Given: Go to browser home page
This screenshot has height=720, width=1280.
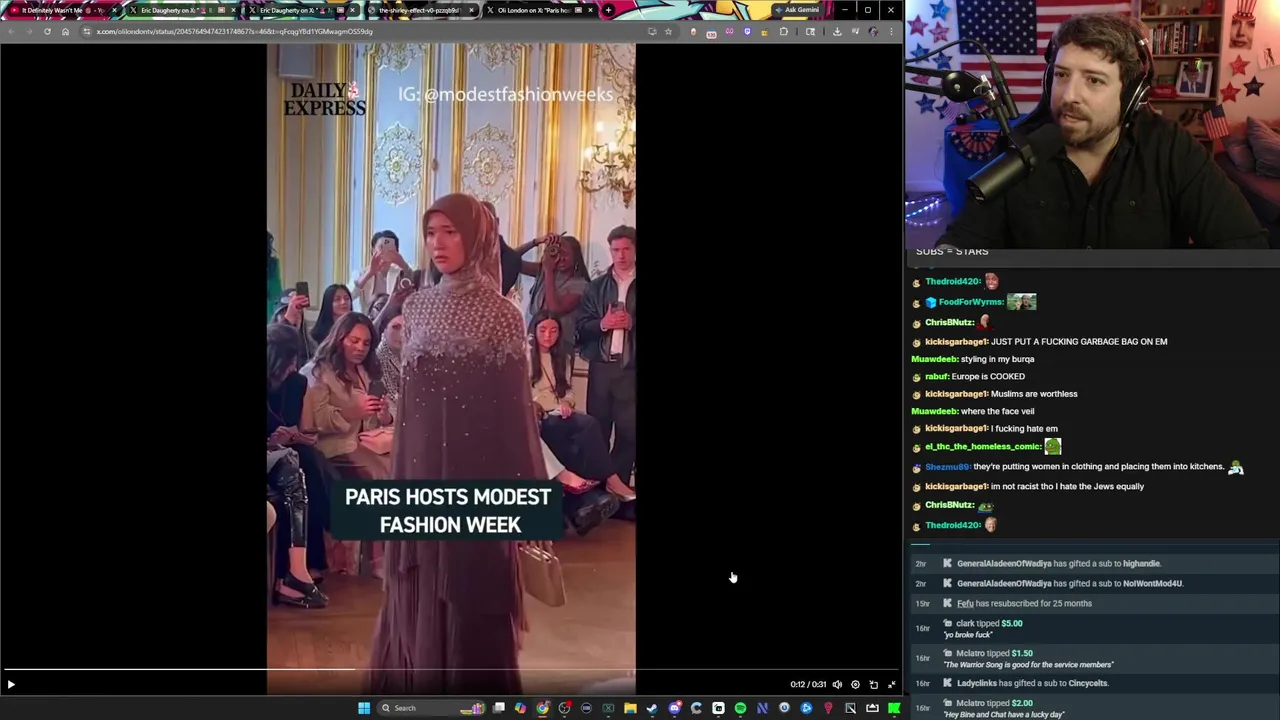Looking at the screenshot, I should 65,31.
